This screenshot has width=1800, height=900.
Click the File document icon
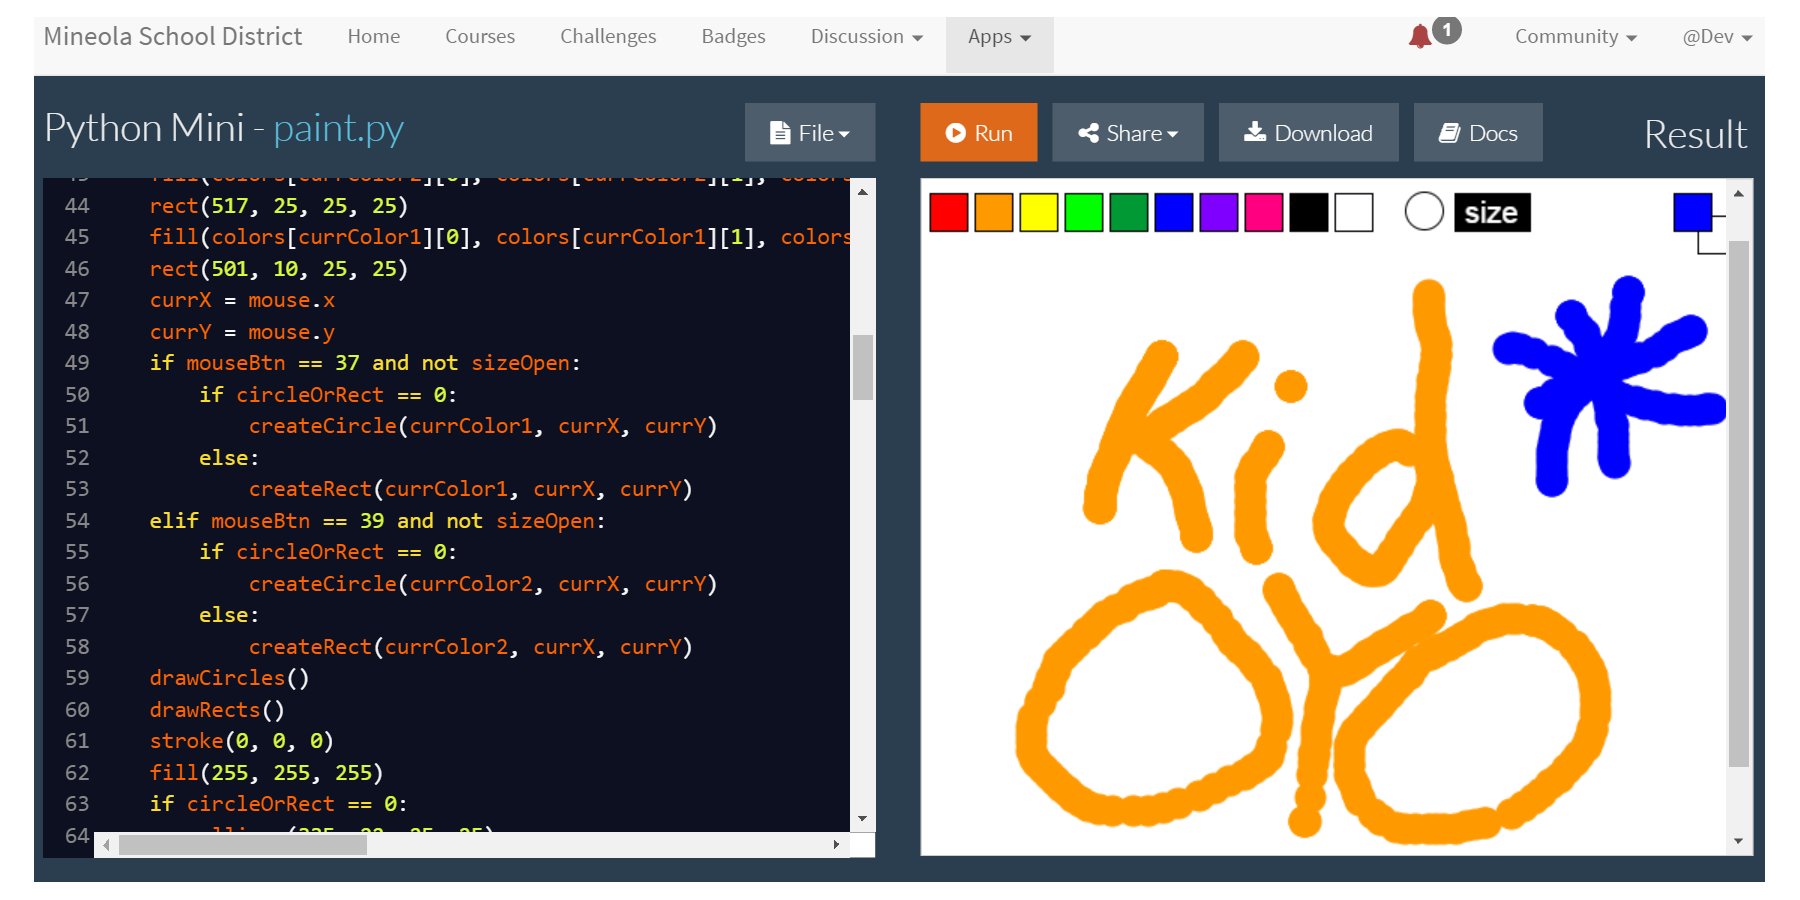(x=780, y=133)
